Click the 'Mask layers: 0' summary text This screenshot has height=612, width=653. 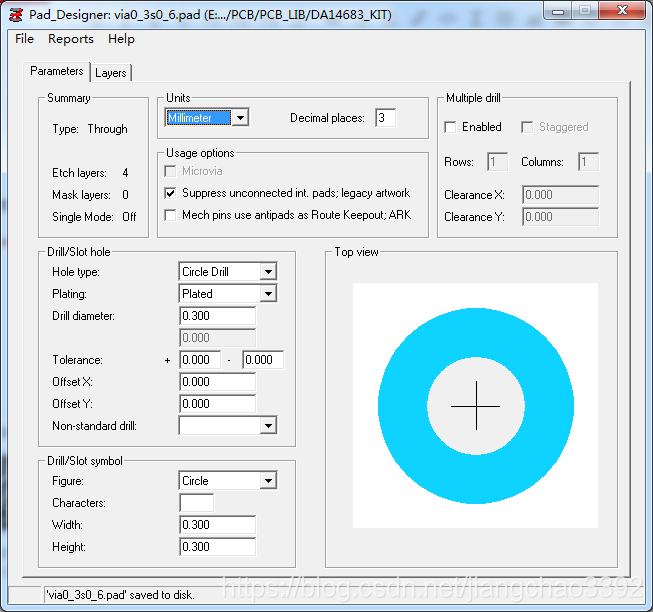pyautogui.click(x=90, y=195)
